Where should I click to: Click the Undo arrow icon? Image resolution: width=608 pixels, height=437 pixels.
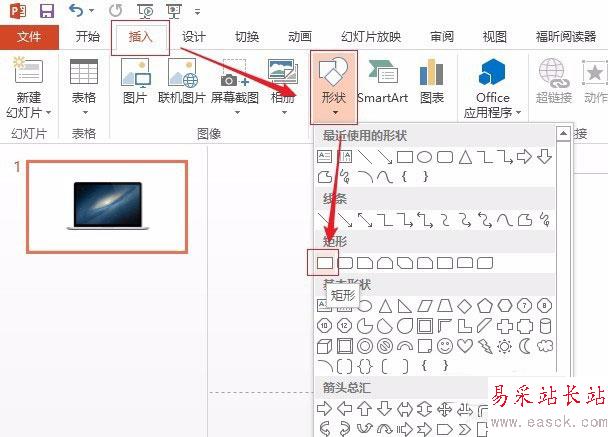tap(76, 10)
